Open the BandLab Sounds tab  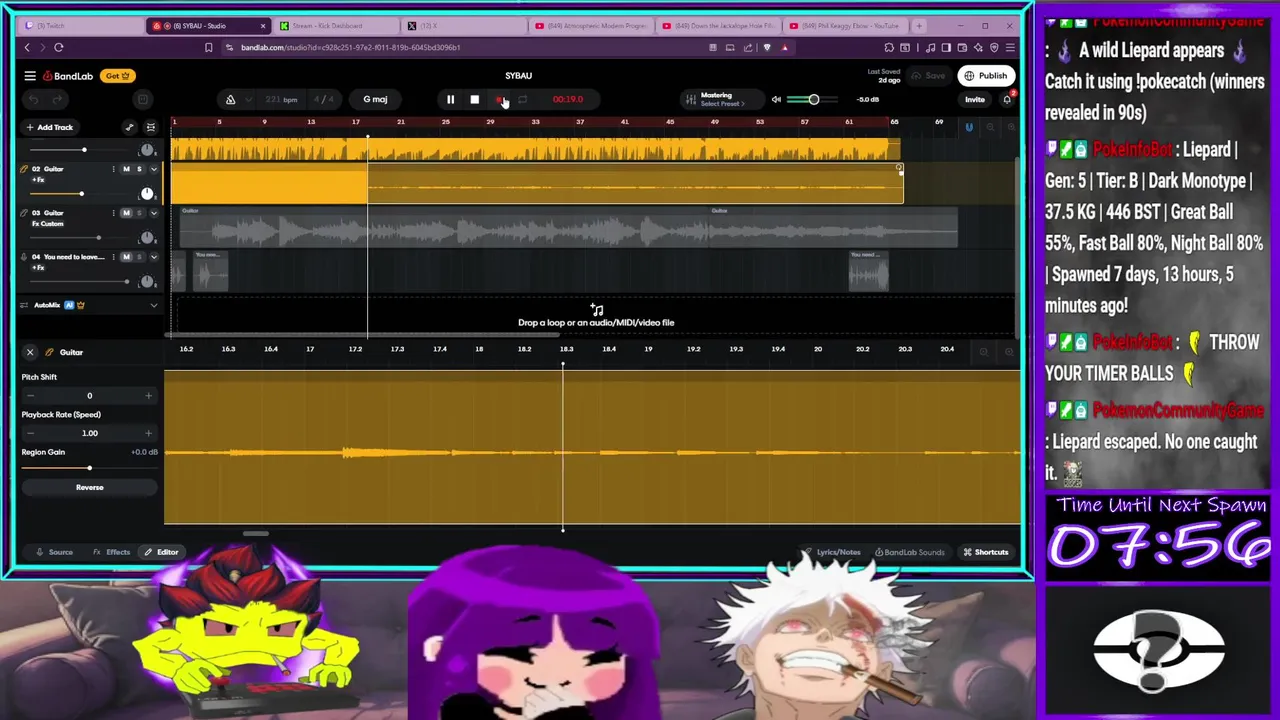pos(909,552)
